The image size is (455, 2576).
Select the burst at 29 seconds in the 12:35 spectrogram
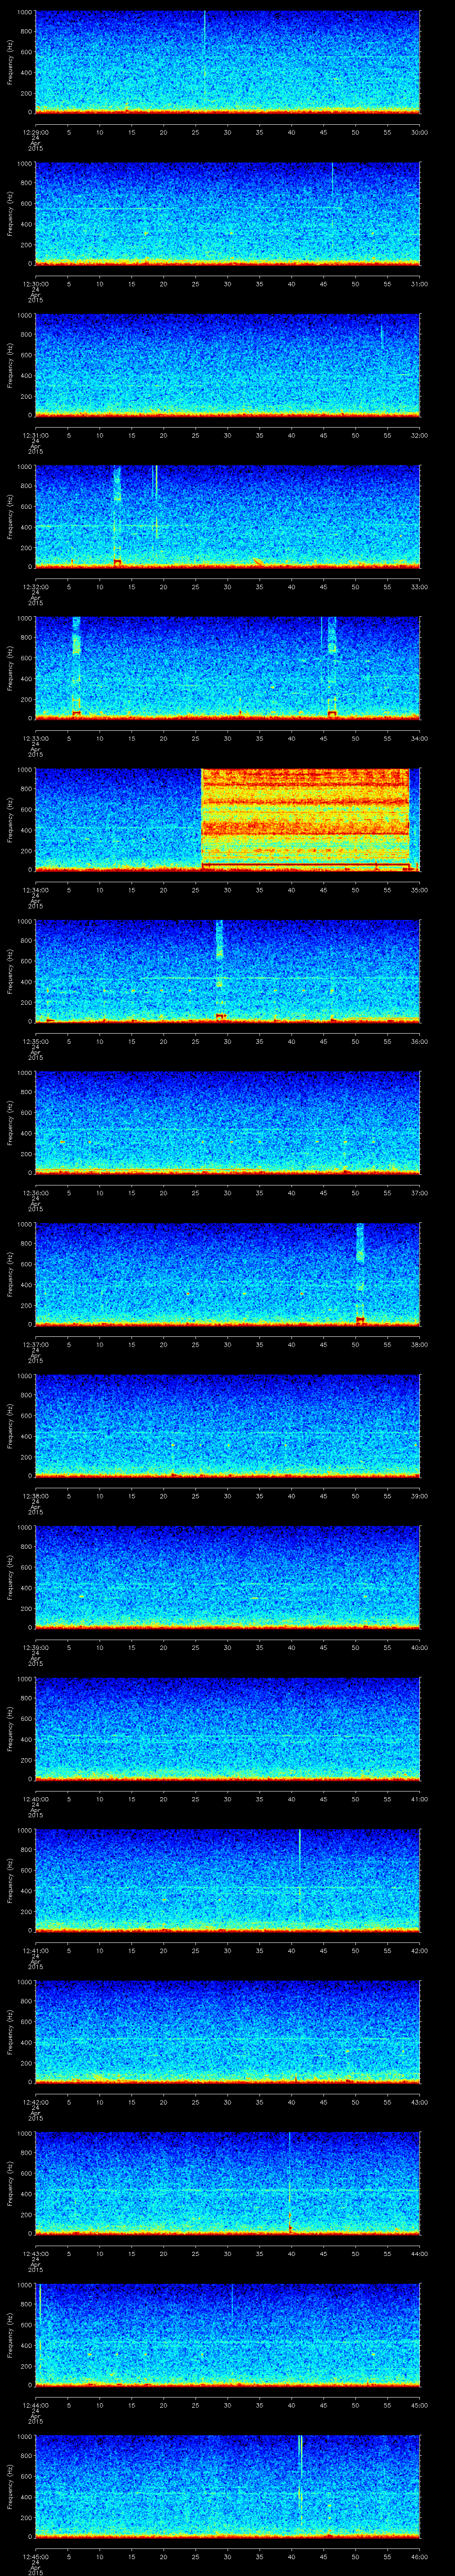pos(220,970)
